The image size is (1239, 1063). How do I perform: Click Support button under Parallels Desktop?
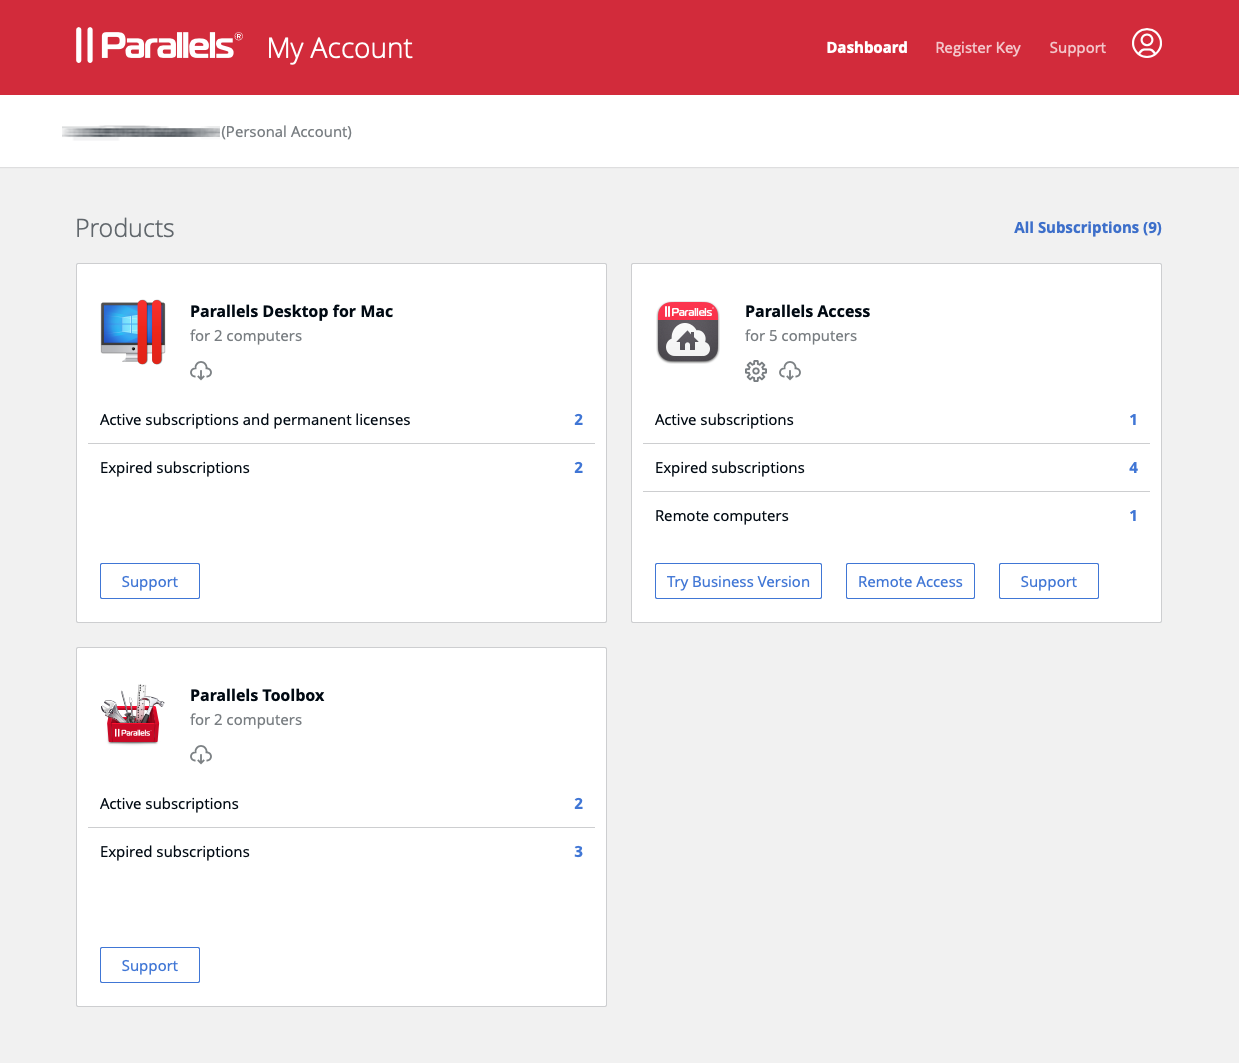(x=150, y=582)
